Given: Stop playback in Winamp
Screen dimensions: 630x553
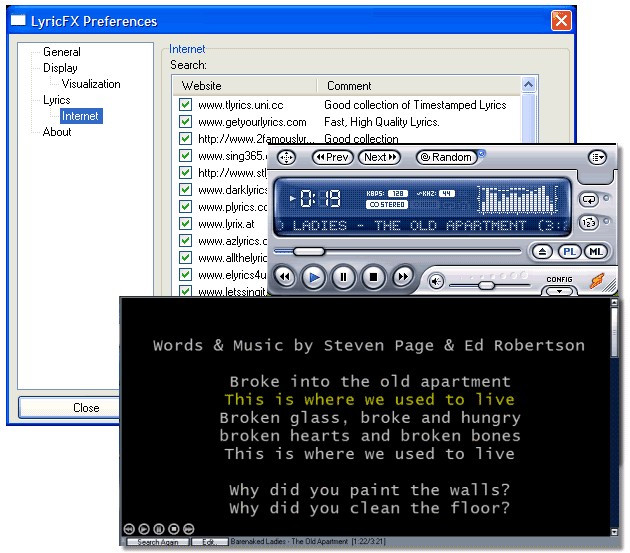Looking at the screenshot, I should click(373, 277).
